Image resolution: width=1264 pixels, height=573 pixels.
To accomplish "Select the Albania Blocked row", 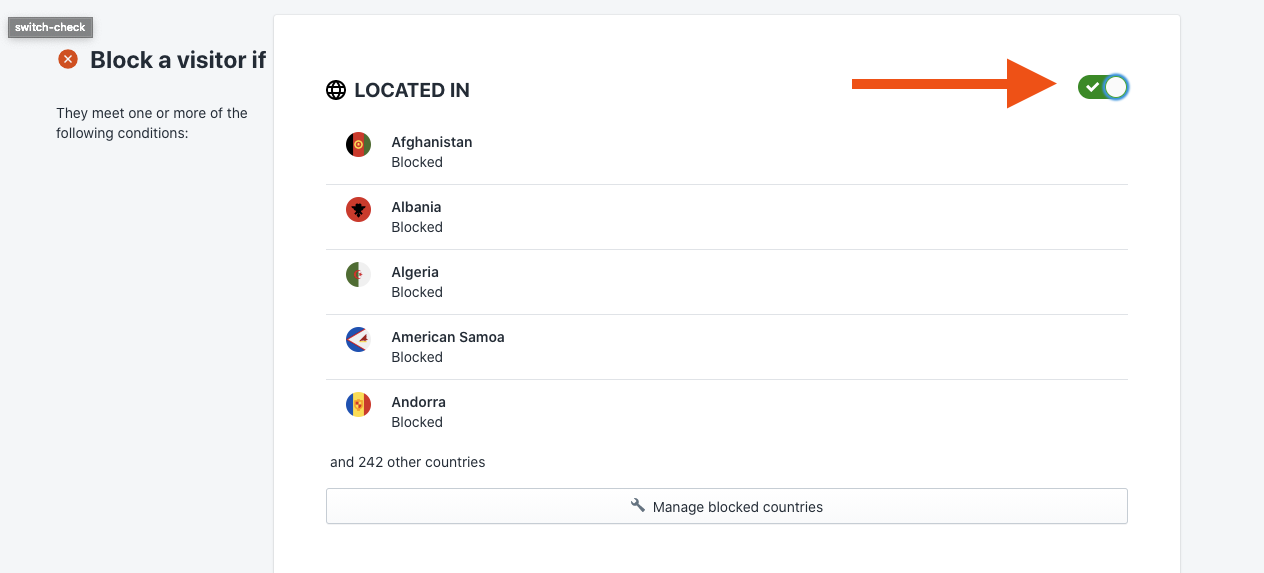I will (727, 217).
